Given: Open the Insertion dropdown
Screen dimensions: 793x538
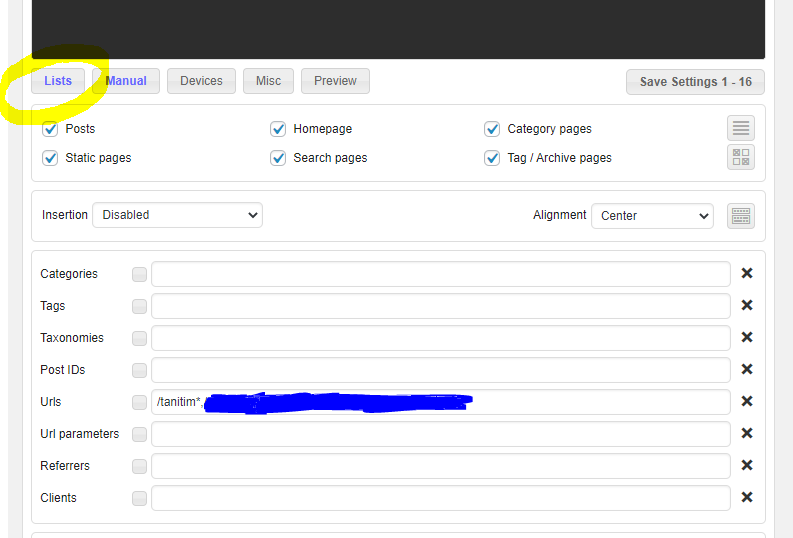Looking at the screenshot, I should (x=178, y=215).
